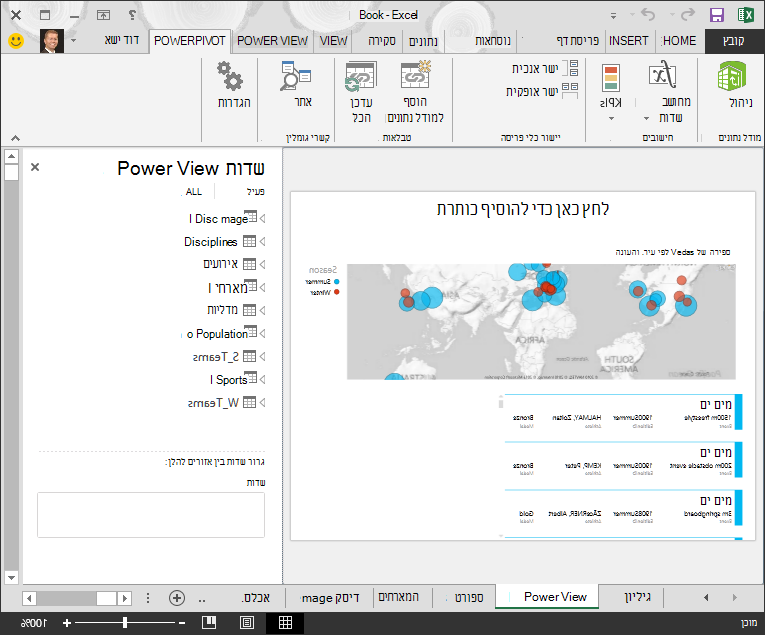Expand the Population table
This screenshot has height=635, width=765.
(x=262, y=334)
